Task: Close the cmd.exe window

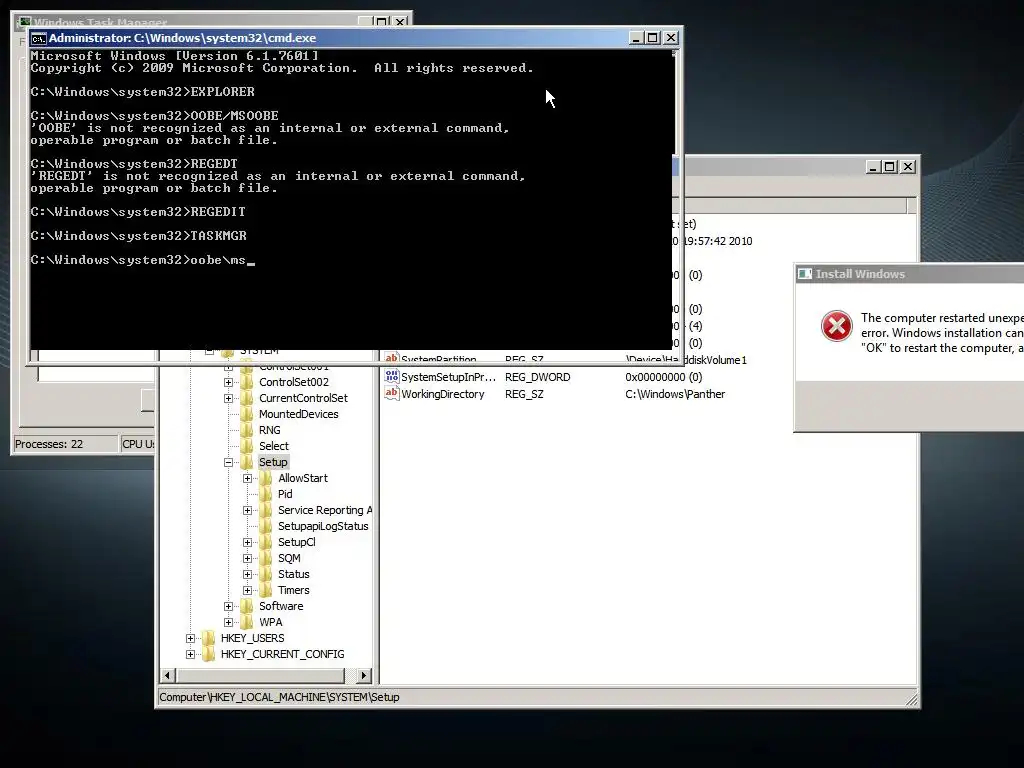Action: coord(671,38)
